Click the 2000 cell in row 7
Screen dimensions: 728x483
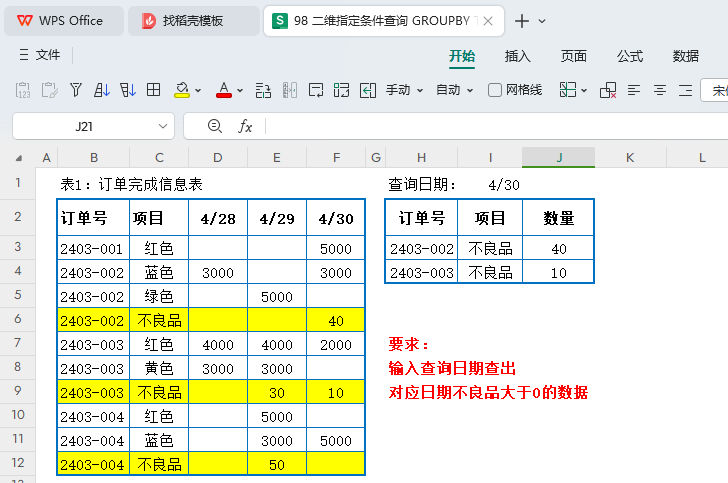pyautogui.click(x=336, y=344)
